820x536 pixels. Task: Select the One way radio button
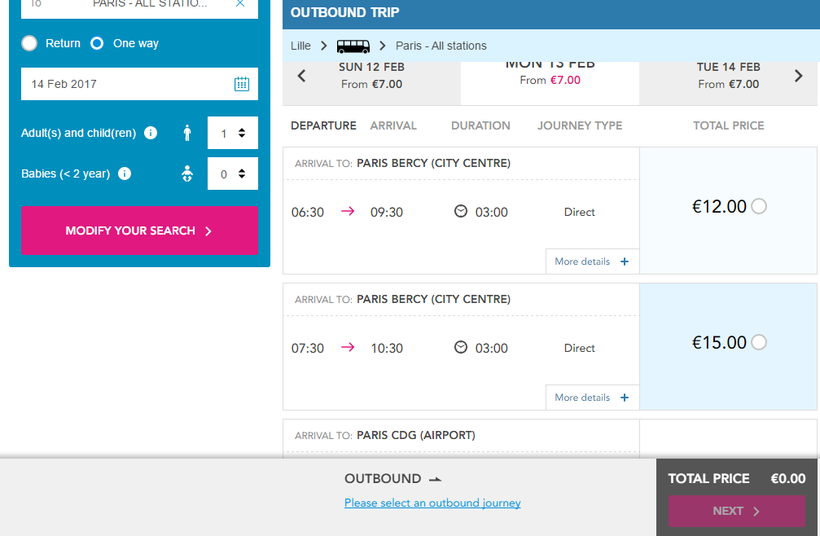coord(97,44)
